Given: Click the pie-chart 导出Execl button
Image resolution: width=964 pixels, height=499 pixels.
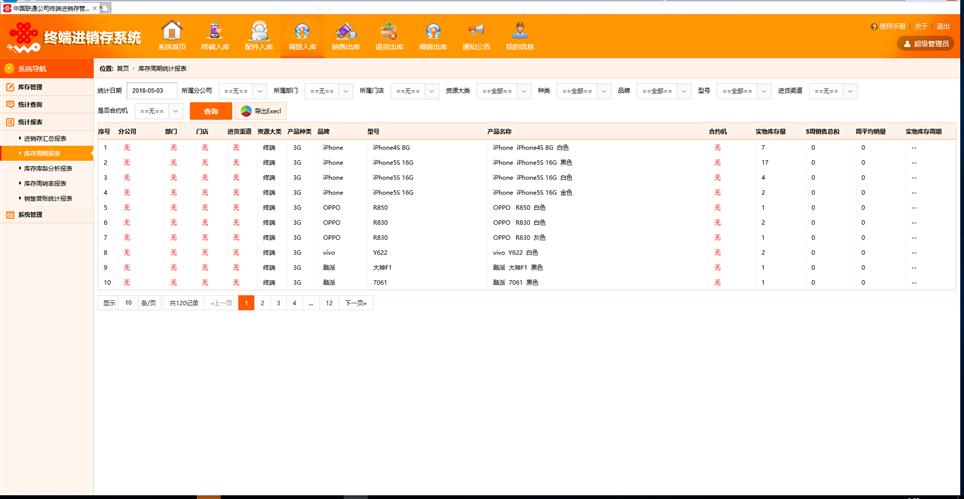Looking at the screenshot, I should point(261,111).
